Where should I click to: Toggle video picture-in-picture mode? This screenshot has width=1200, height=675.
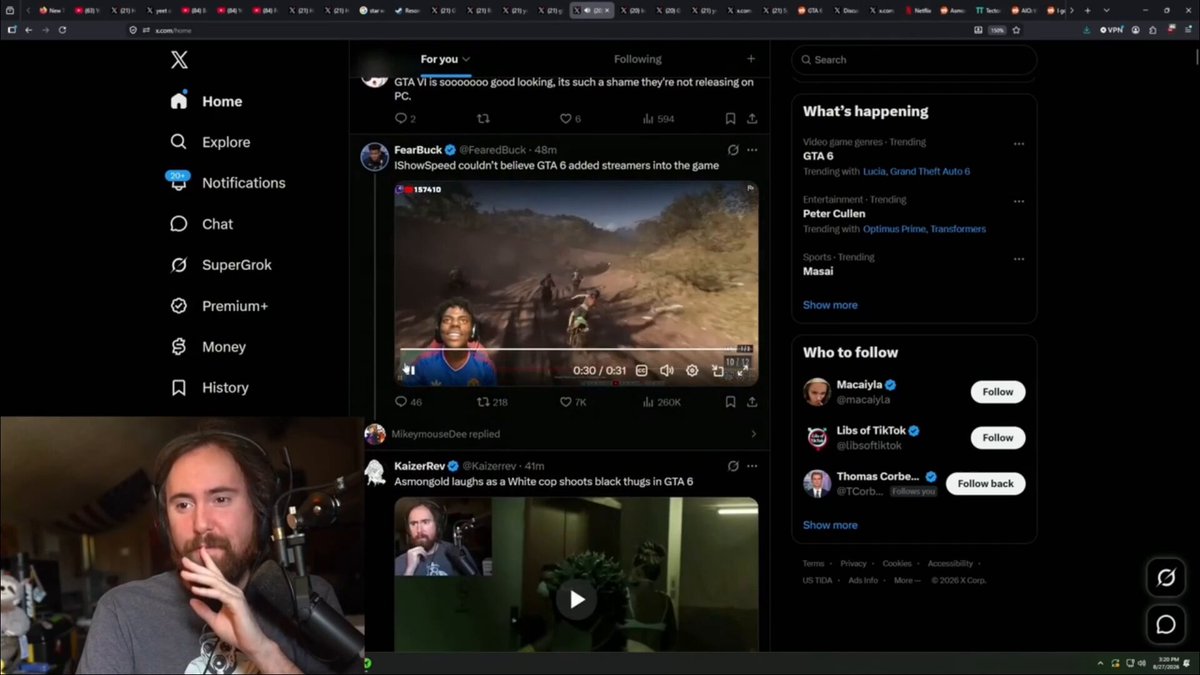(x=718, y=370)
